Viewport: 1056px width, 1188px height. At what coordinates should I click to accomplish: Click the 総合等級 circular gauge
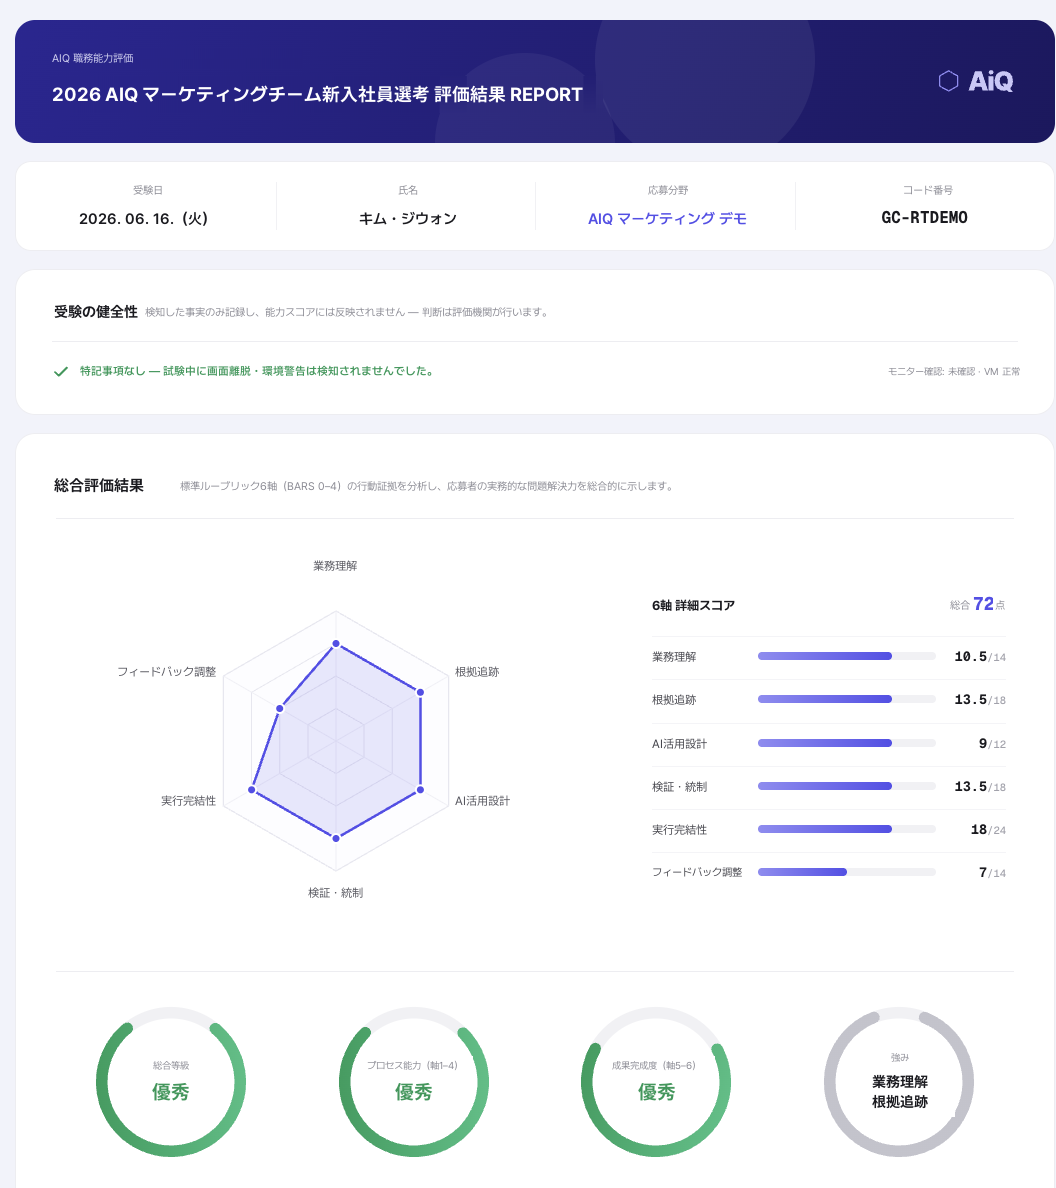point(171,1082)
